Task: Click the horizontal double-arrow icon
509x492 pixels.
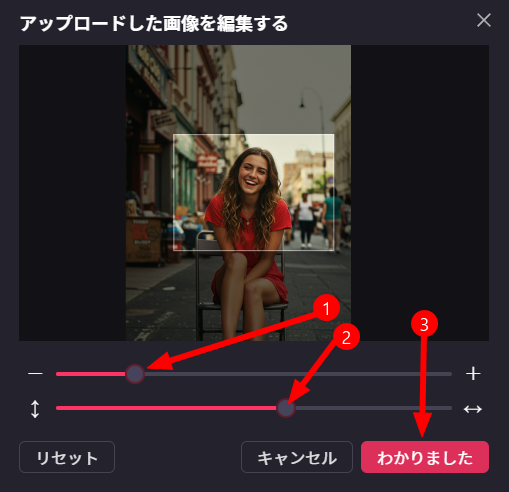Action: 473,409
